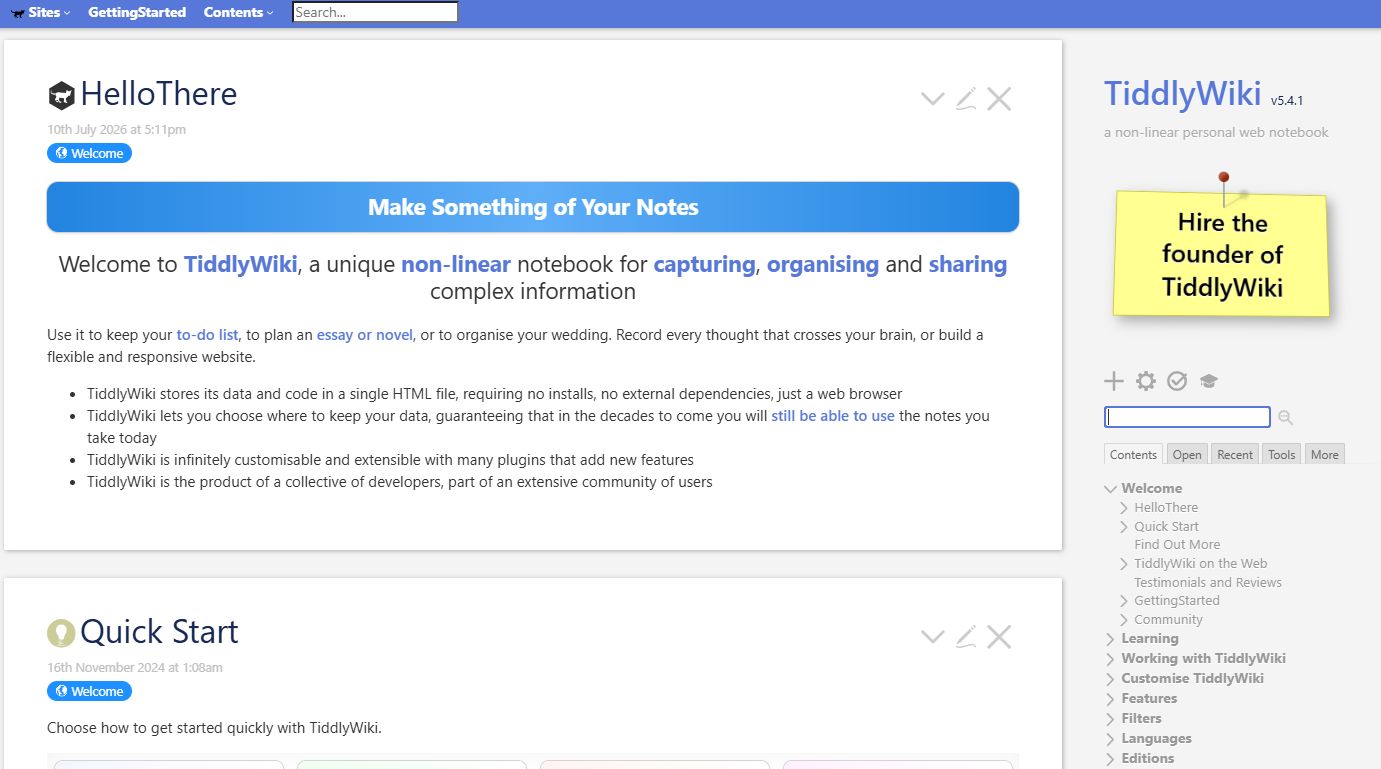Close the HelloThere tiddler
Viewport: 1381px width, 769px height.
999,98
